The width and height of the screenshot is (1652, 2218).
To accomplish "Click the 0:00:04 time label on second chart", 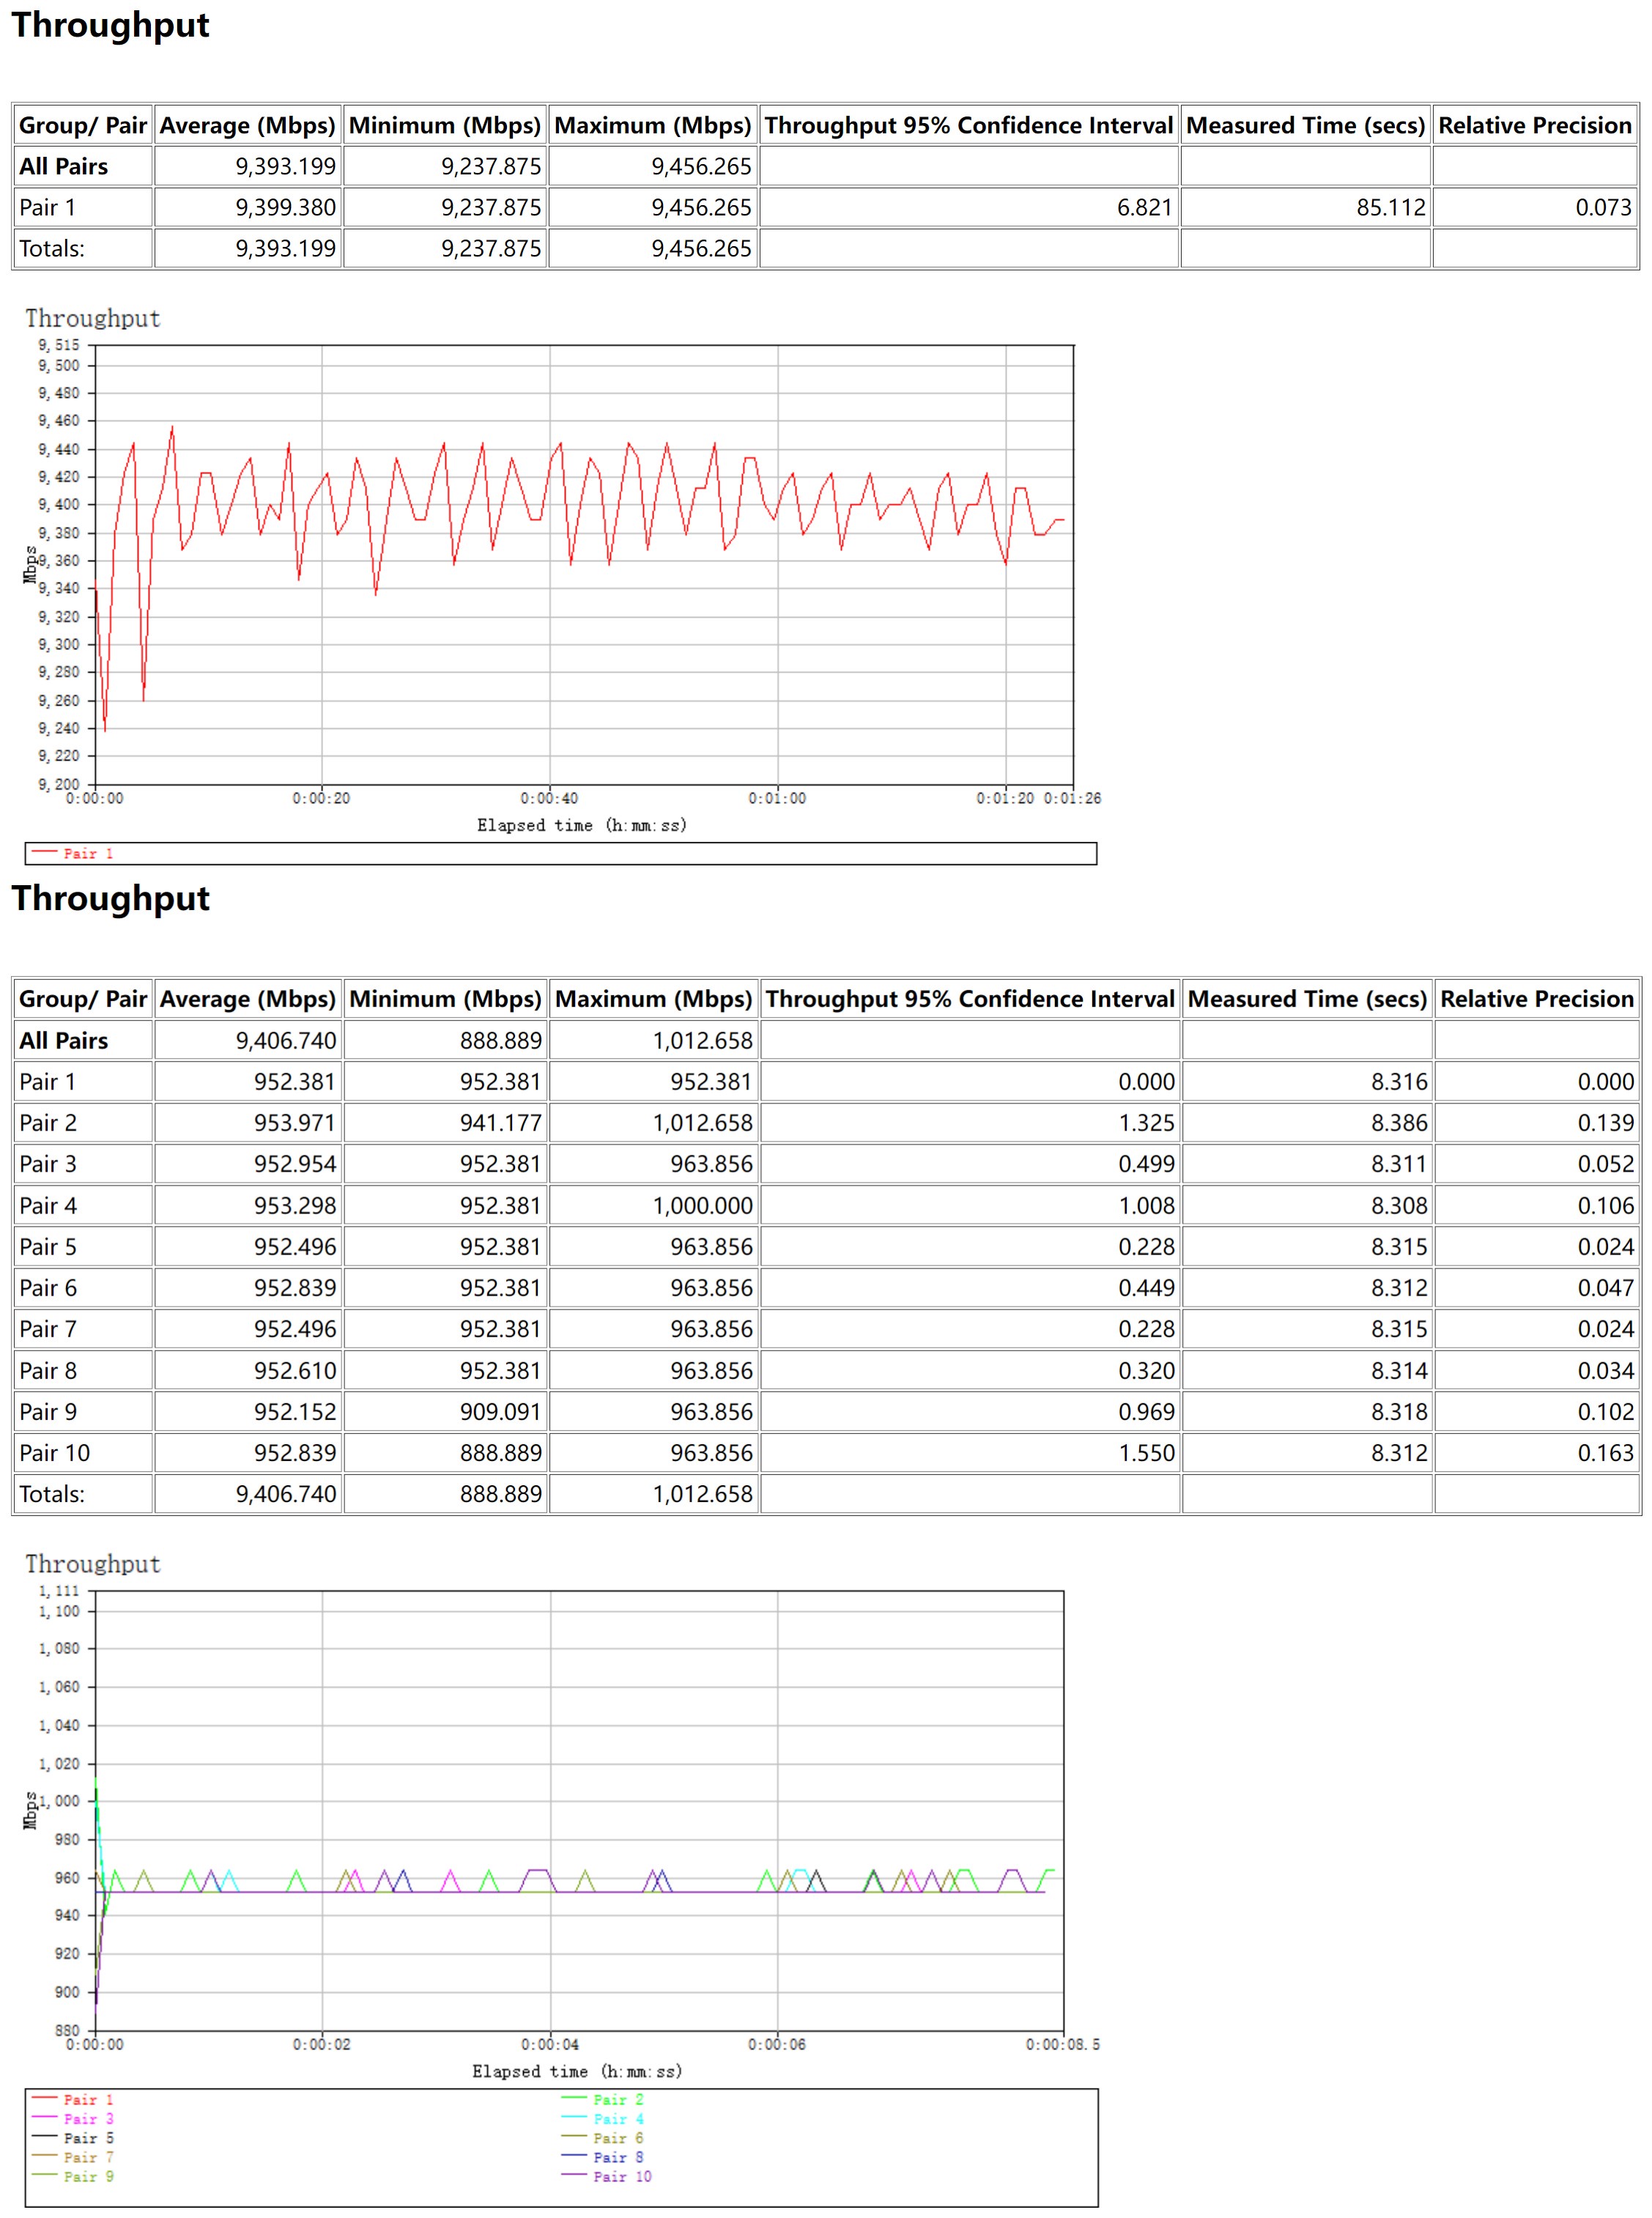I will [550, 2044].
